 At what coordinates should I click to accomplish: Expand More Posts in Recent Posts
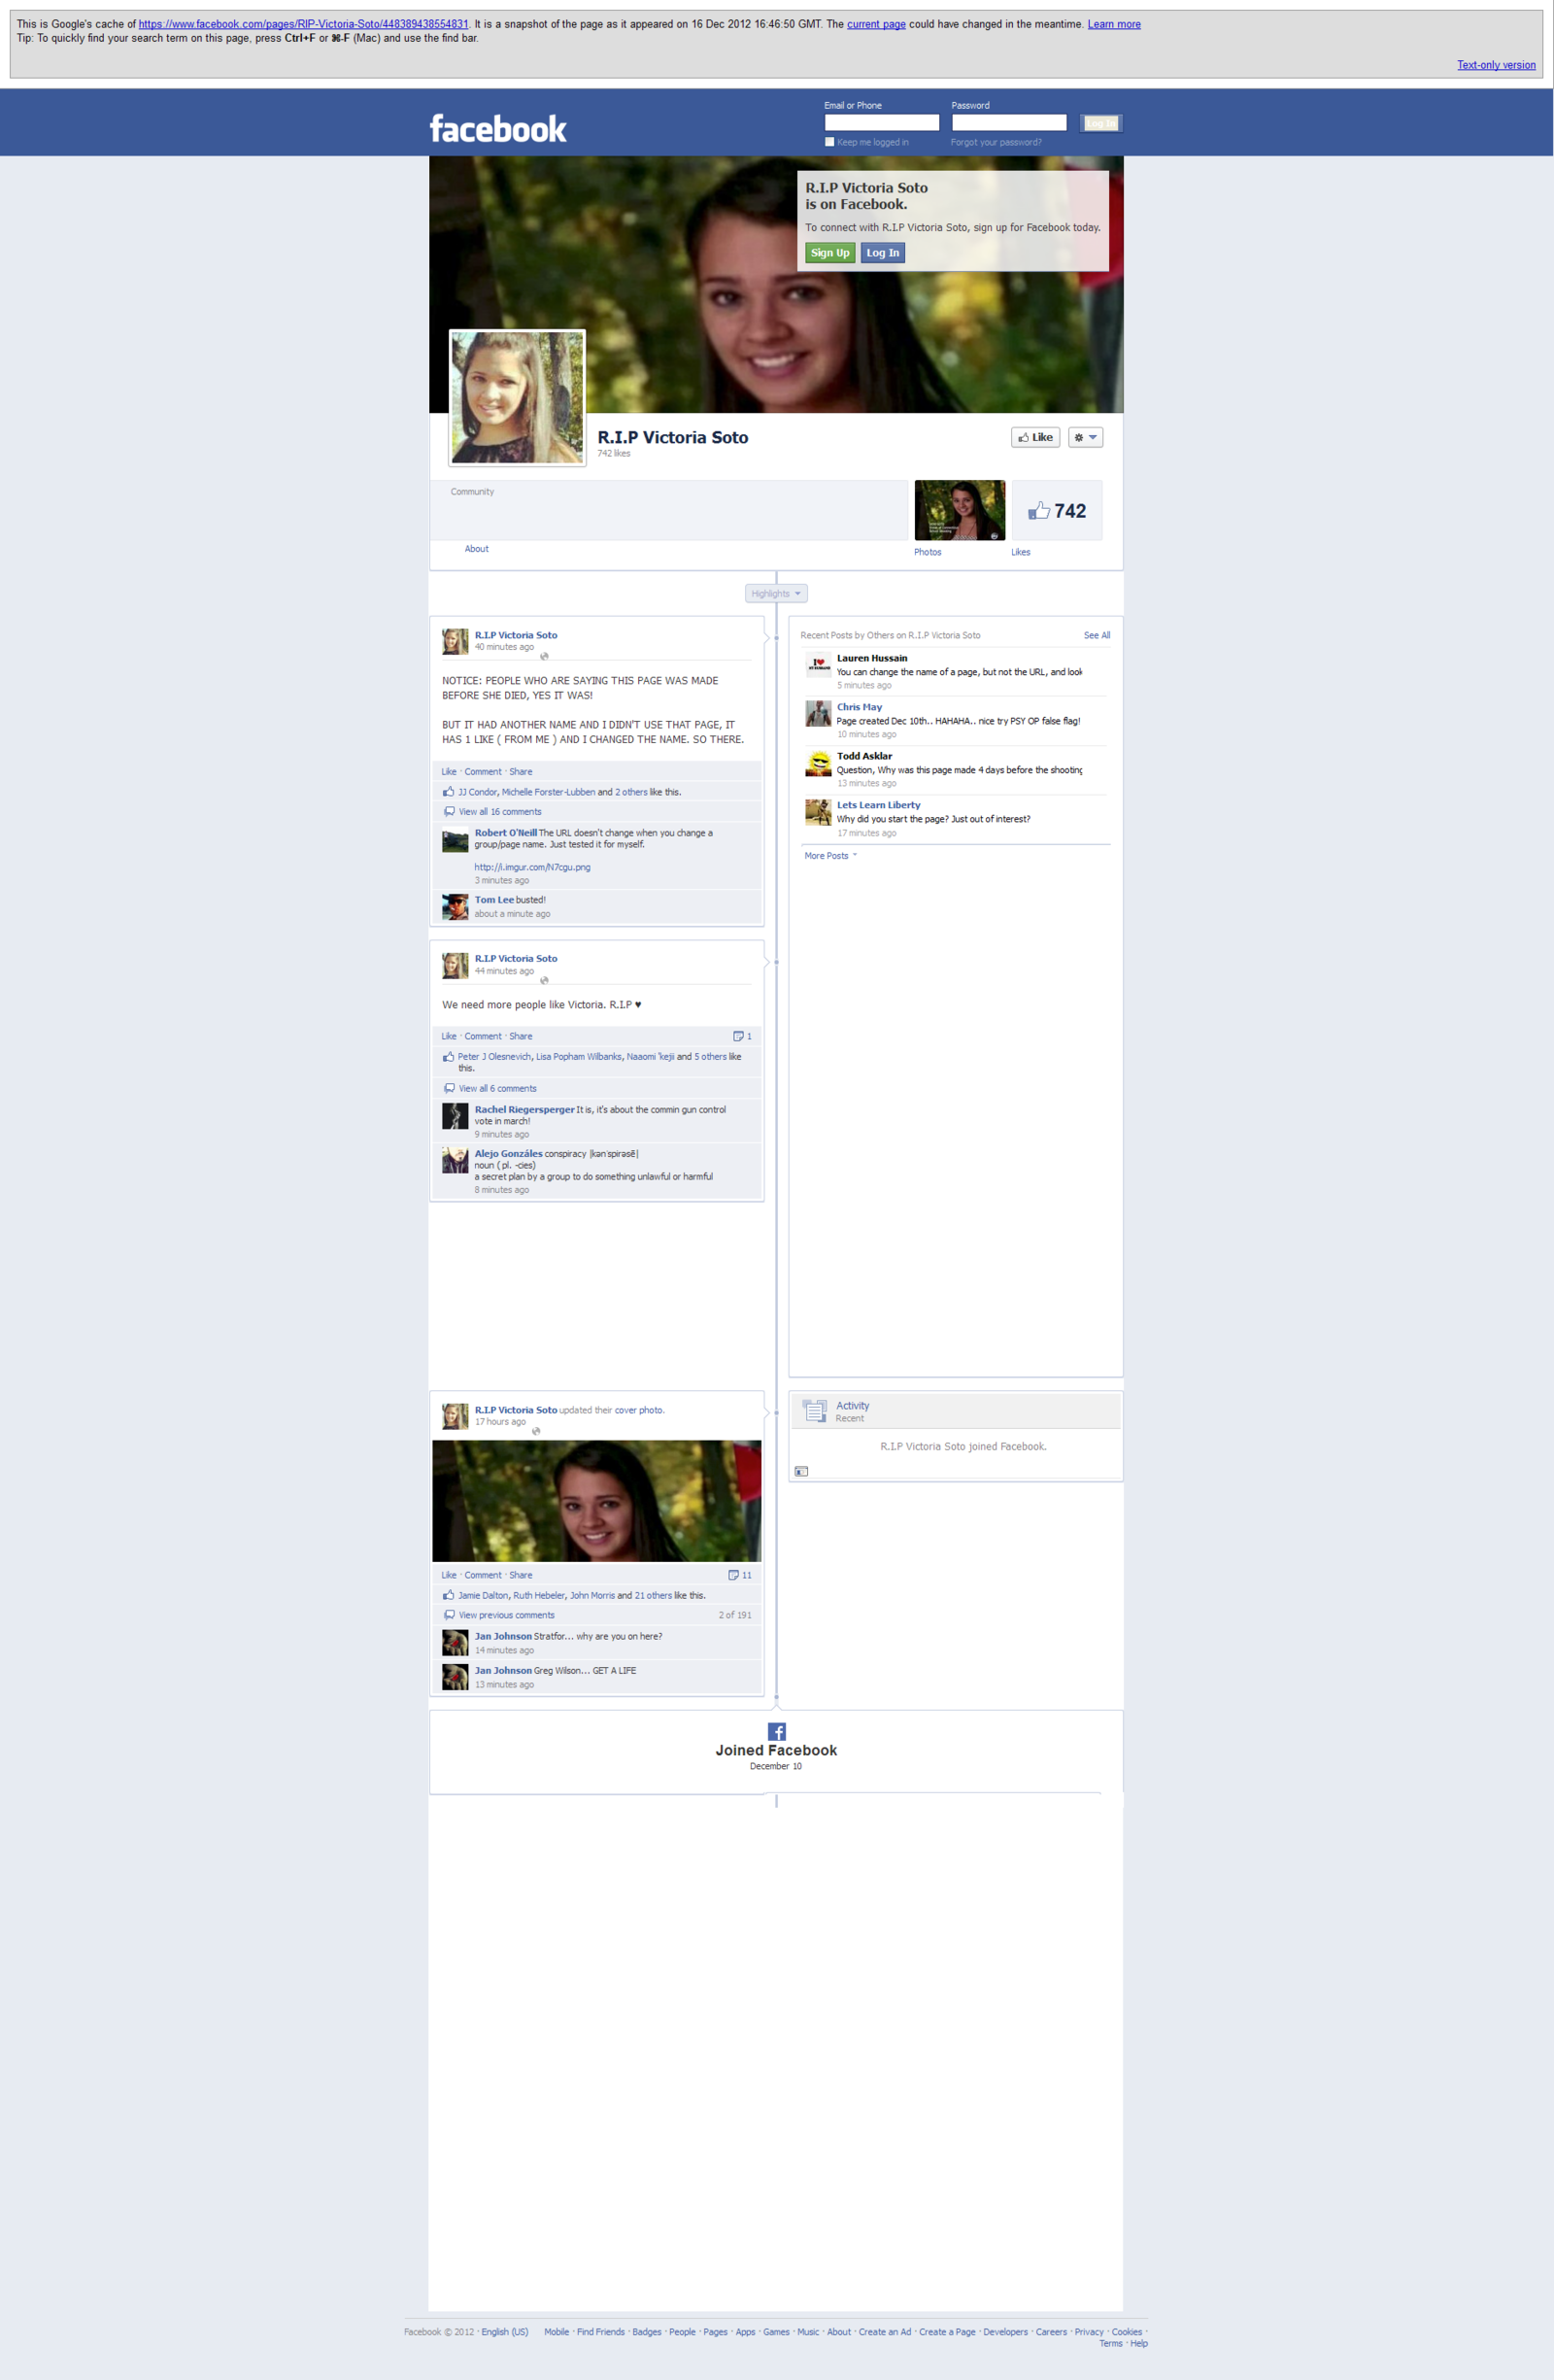[x=830, y=856]
